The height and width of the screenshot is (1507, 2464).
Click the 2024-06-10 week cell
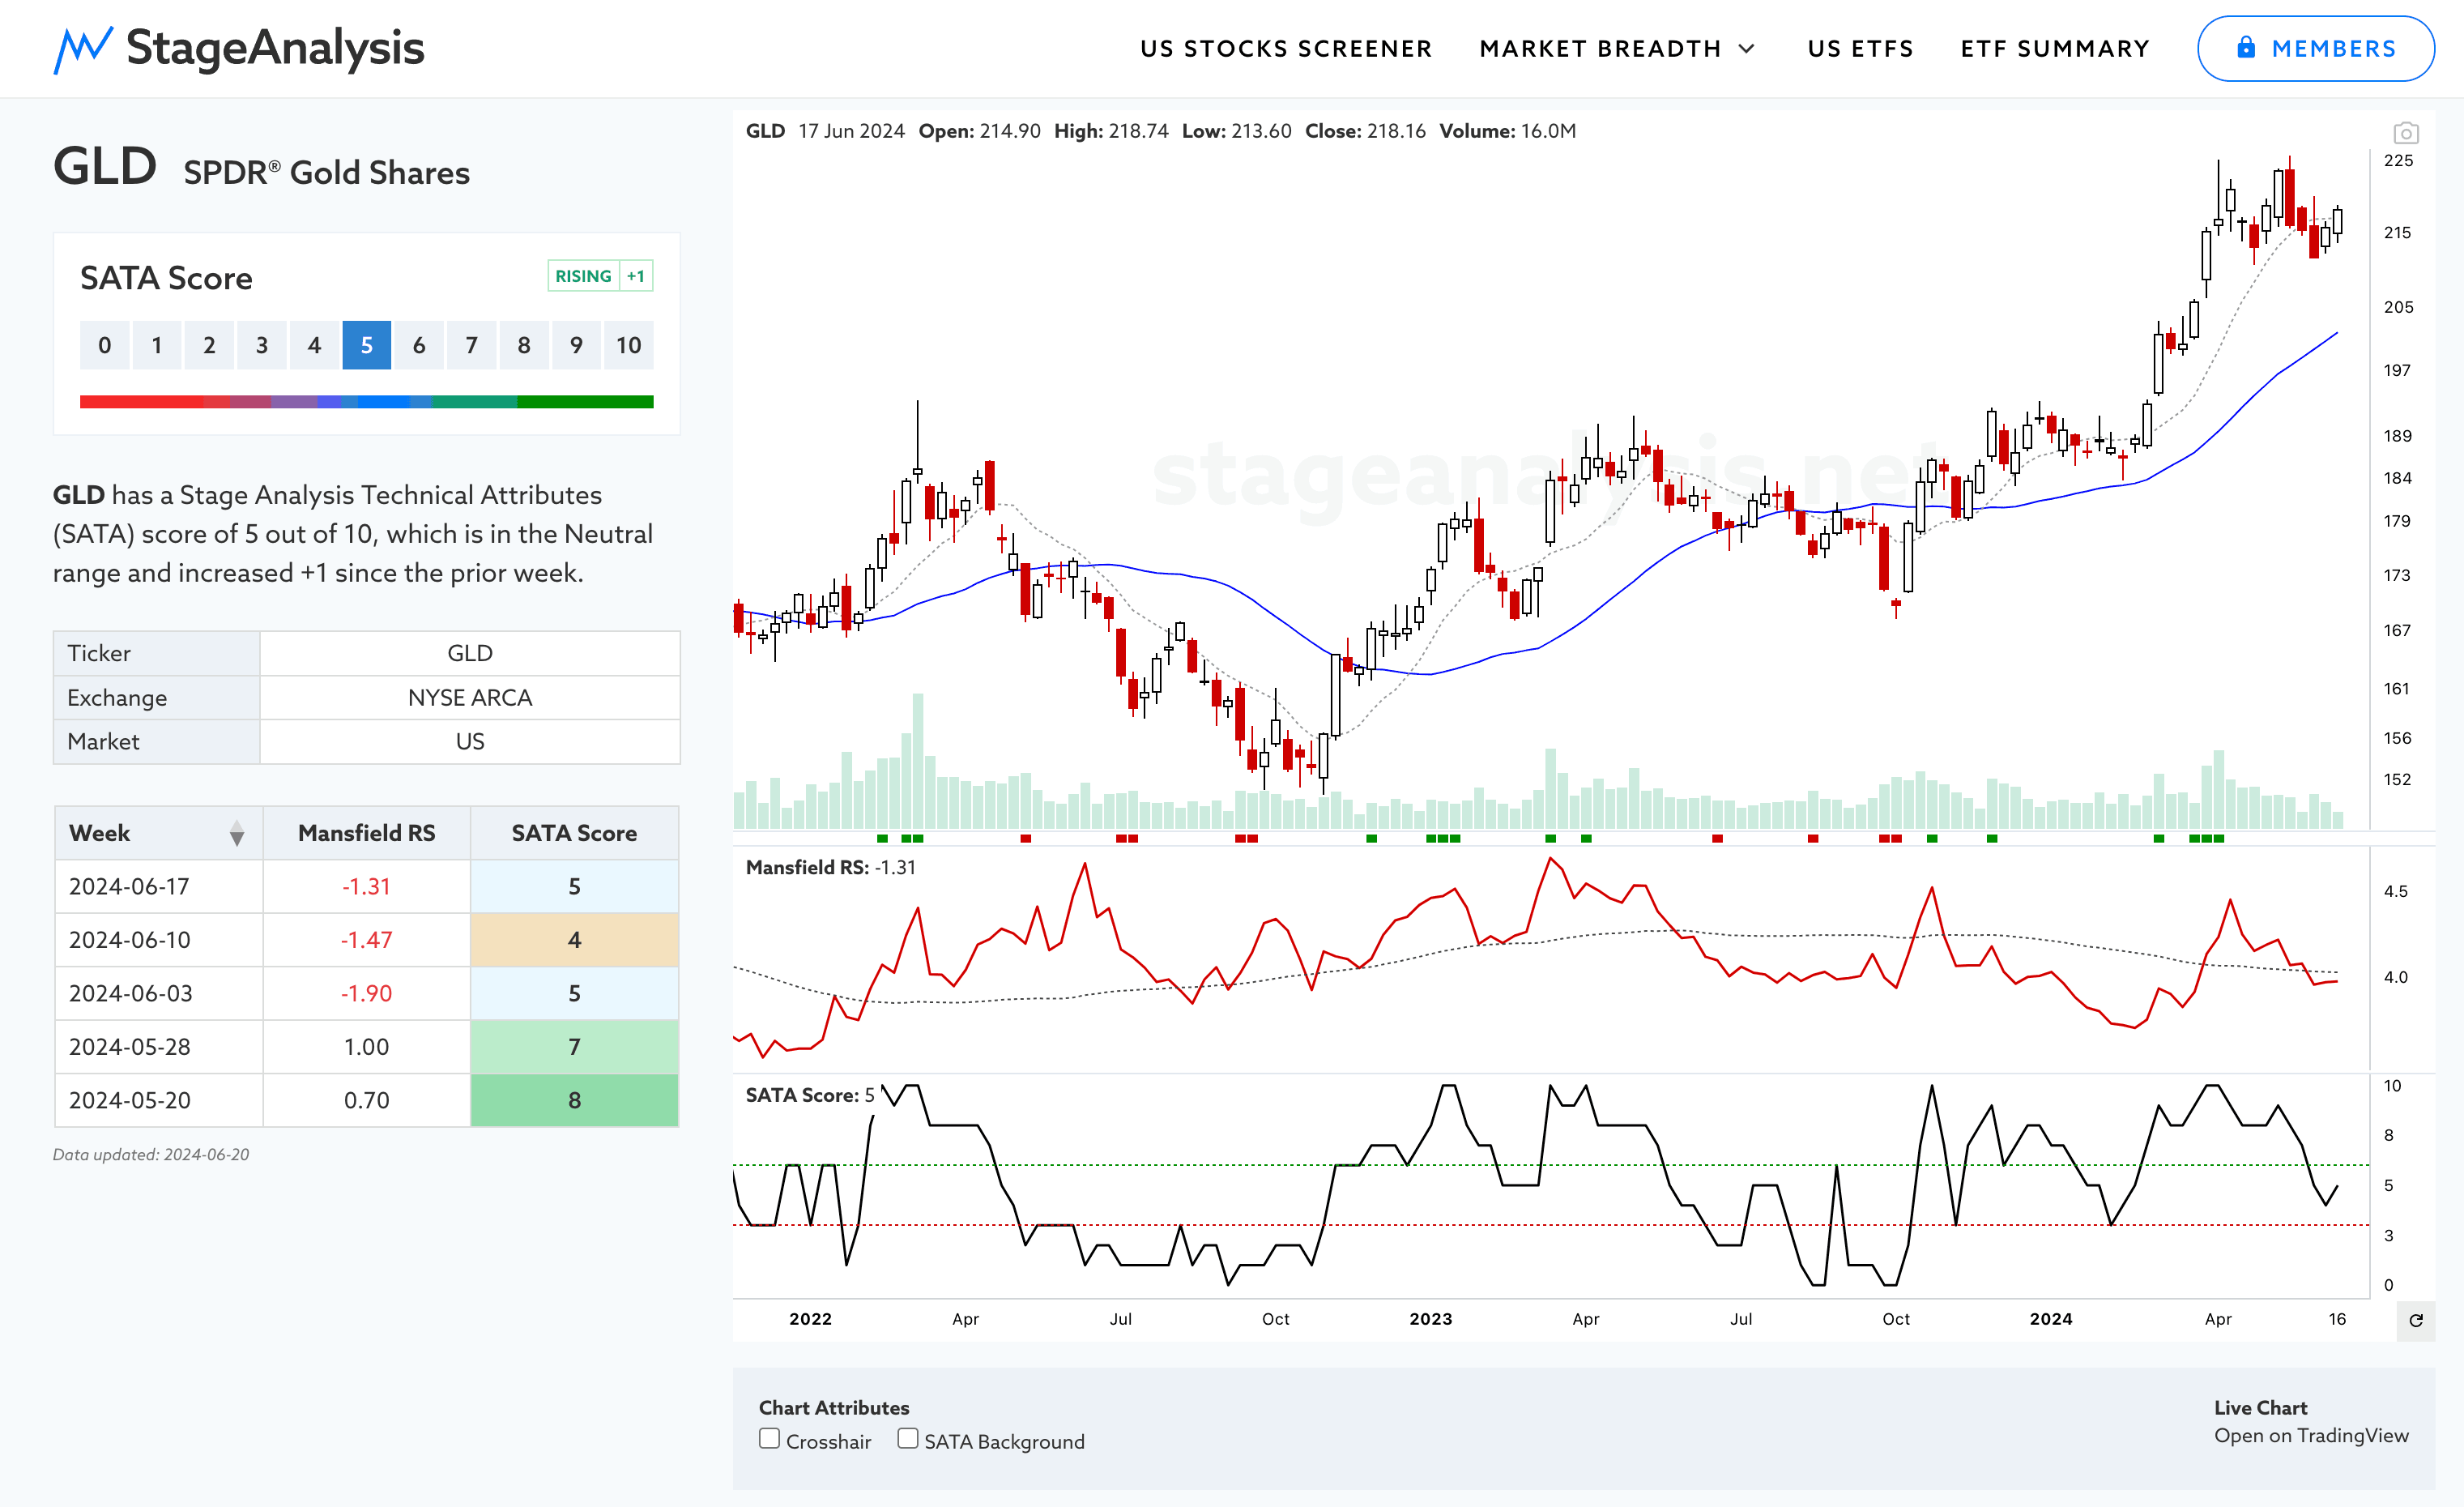coord(159,940)
